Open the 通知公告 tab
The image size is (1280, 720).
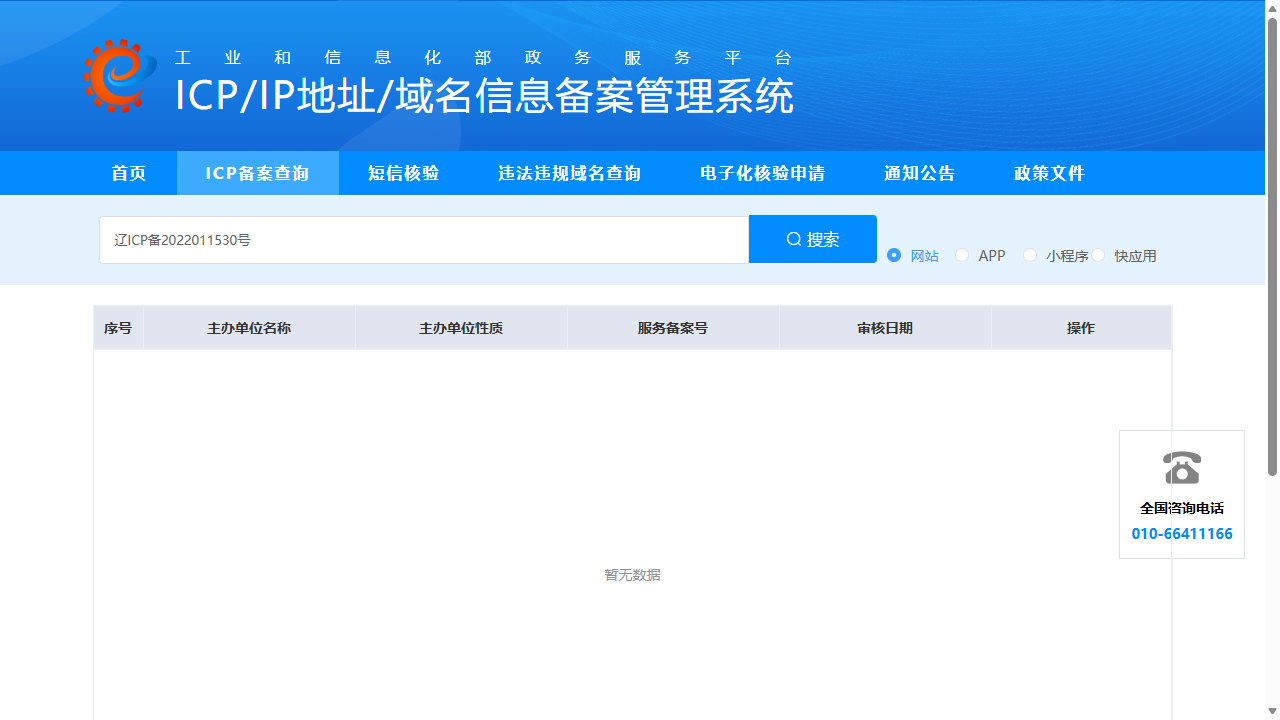pyautogui.click(x=920, y=173)
